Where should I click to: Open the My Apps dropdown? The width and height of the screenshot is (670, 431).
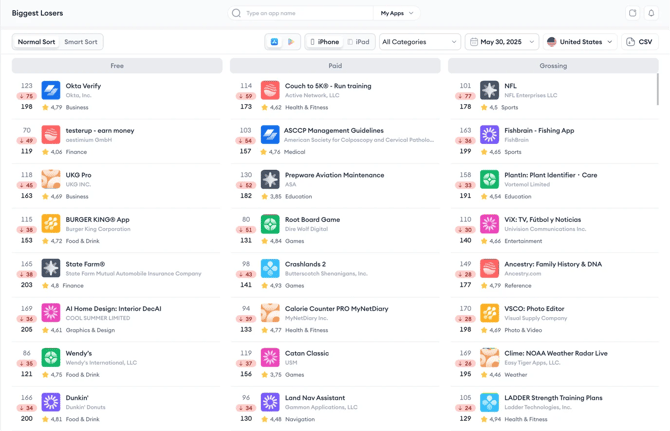click(x=397, y=13)
